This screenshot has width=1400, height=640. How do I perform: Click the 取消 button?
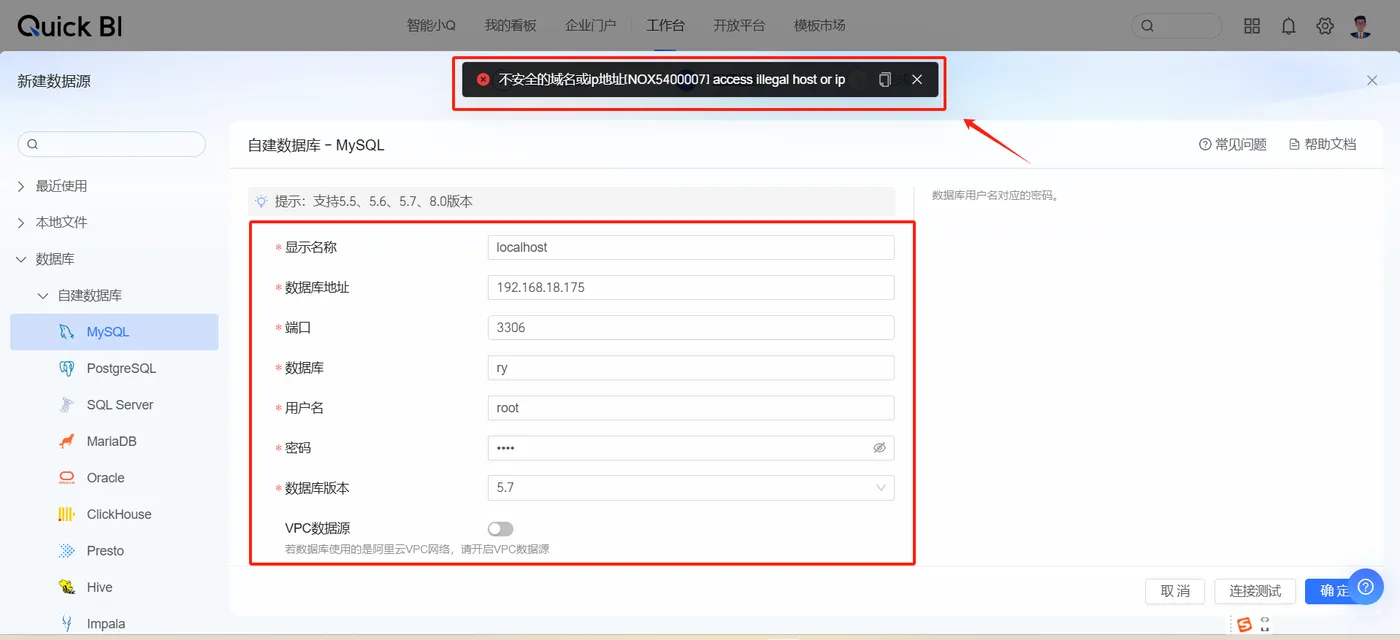pos(1175,591)
